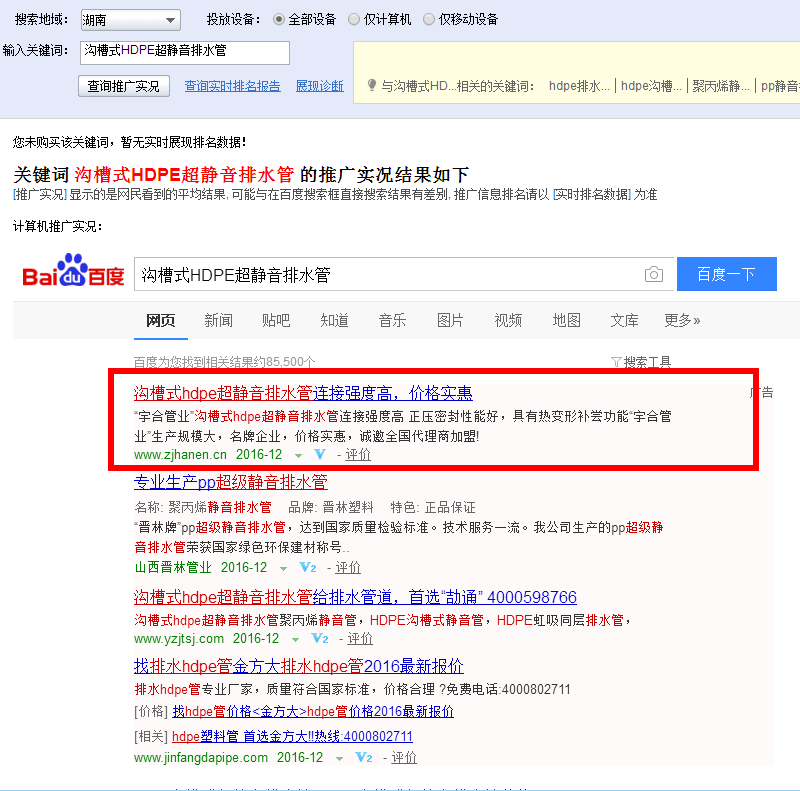Switch to the 知道 tab
The width and height of the screenshot is (800, 791).
point(334,320)
